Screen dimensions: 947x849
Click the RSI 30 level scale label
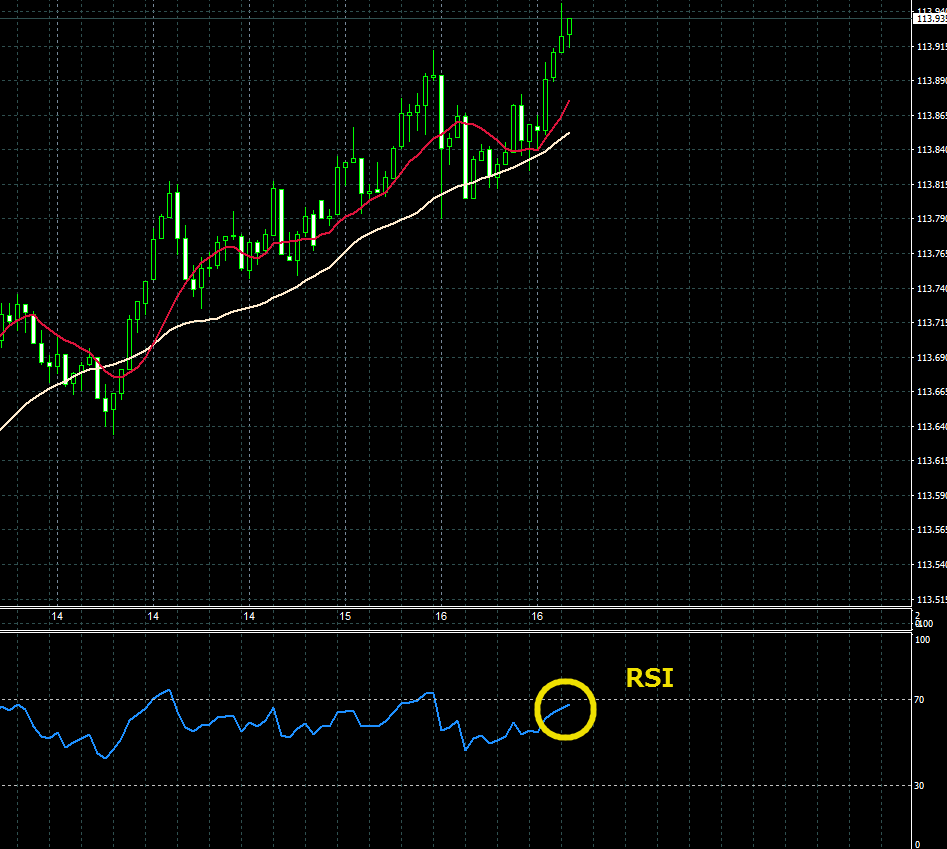click(x=920, y=786)
